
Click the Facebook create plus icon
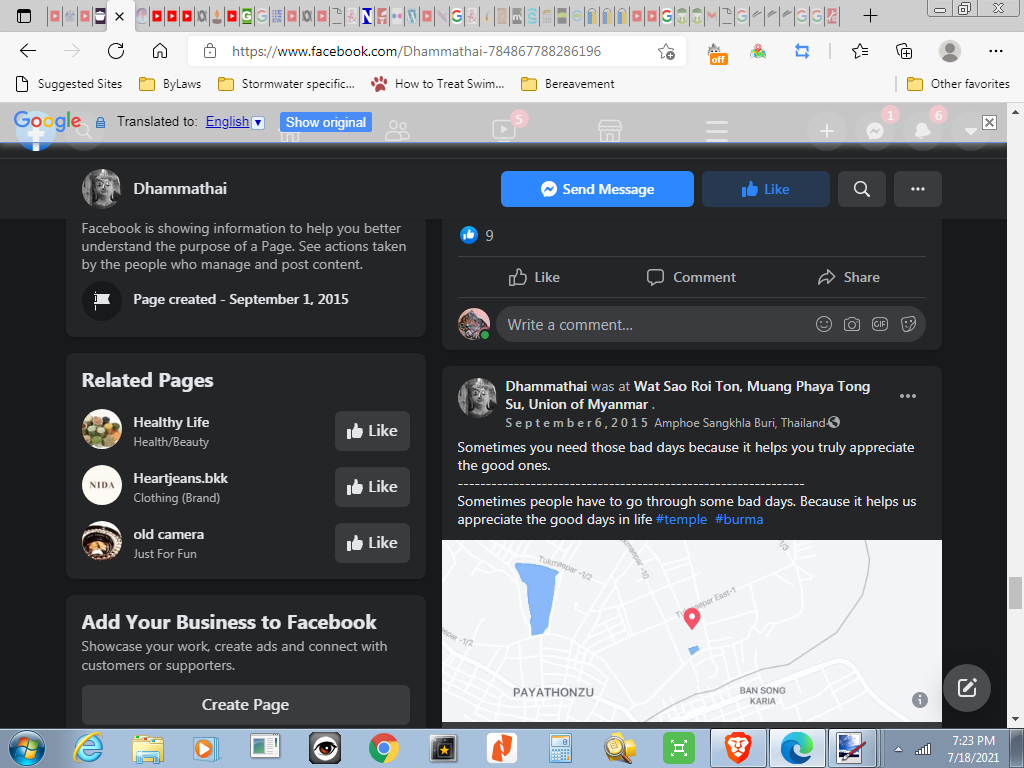point(827,131)
